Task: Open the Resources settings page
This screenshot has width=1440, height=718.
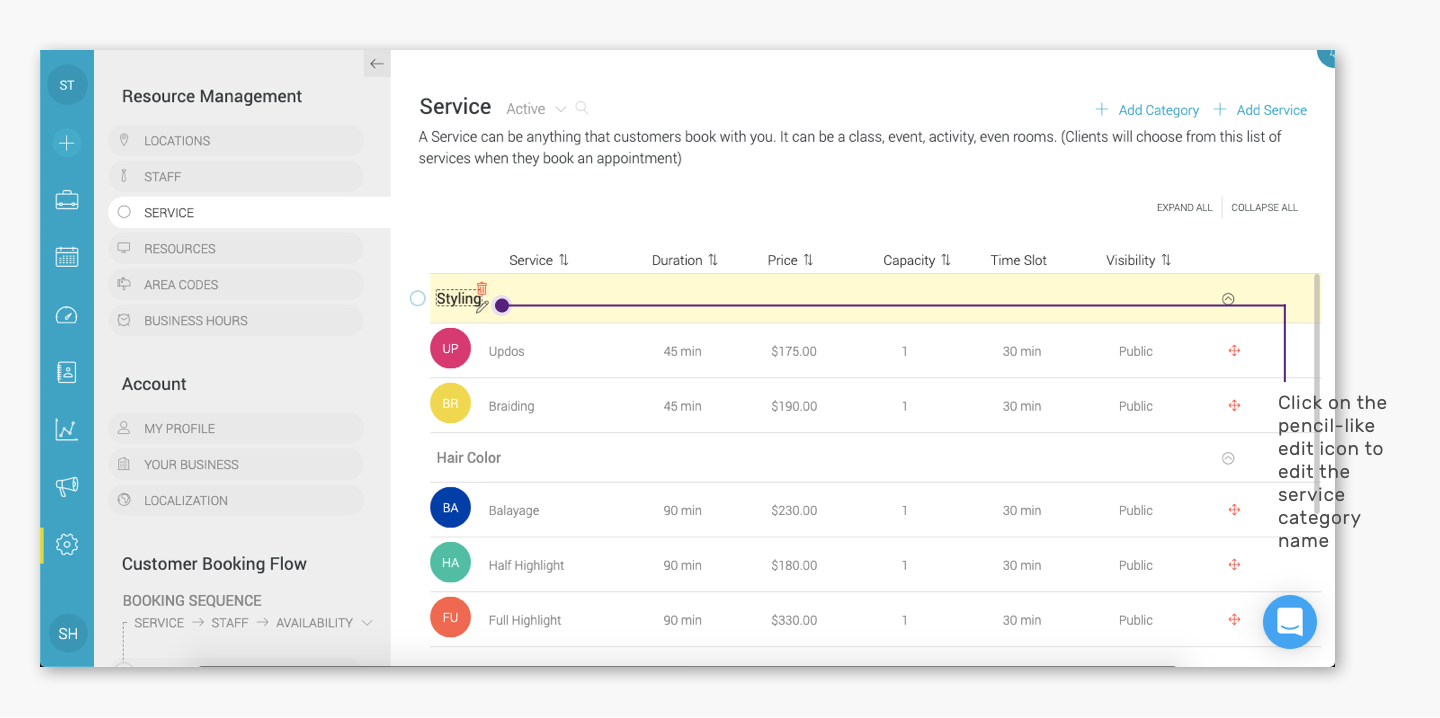Action: [236, 249]
